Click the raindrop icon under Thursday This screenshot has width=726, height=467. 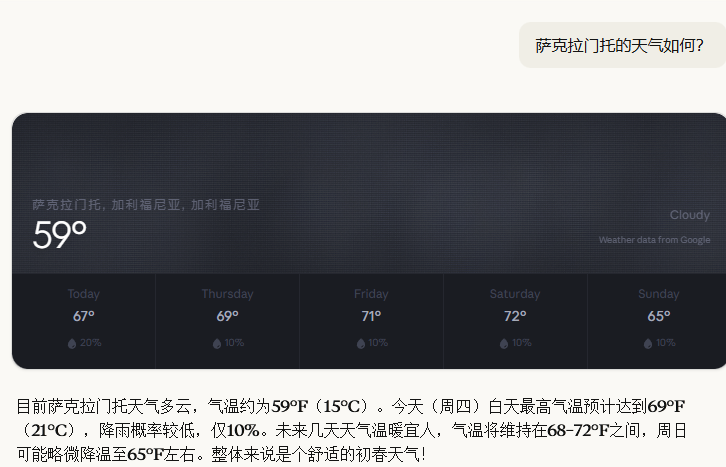tap(216, 343)
